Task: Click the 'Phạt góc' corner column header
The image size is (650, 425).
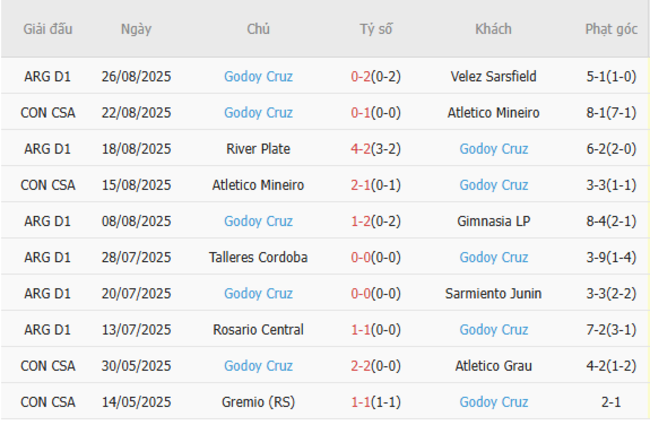Action: click(x=611, y=29)
